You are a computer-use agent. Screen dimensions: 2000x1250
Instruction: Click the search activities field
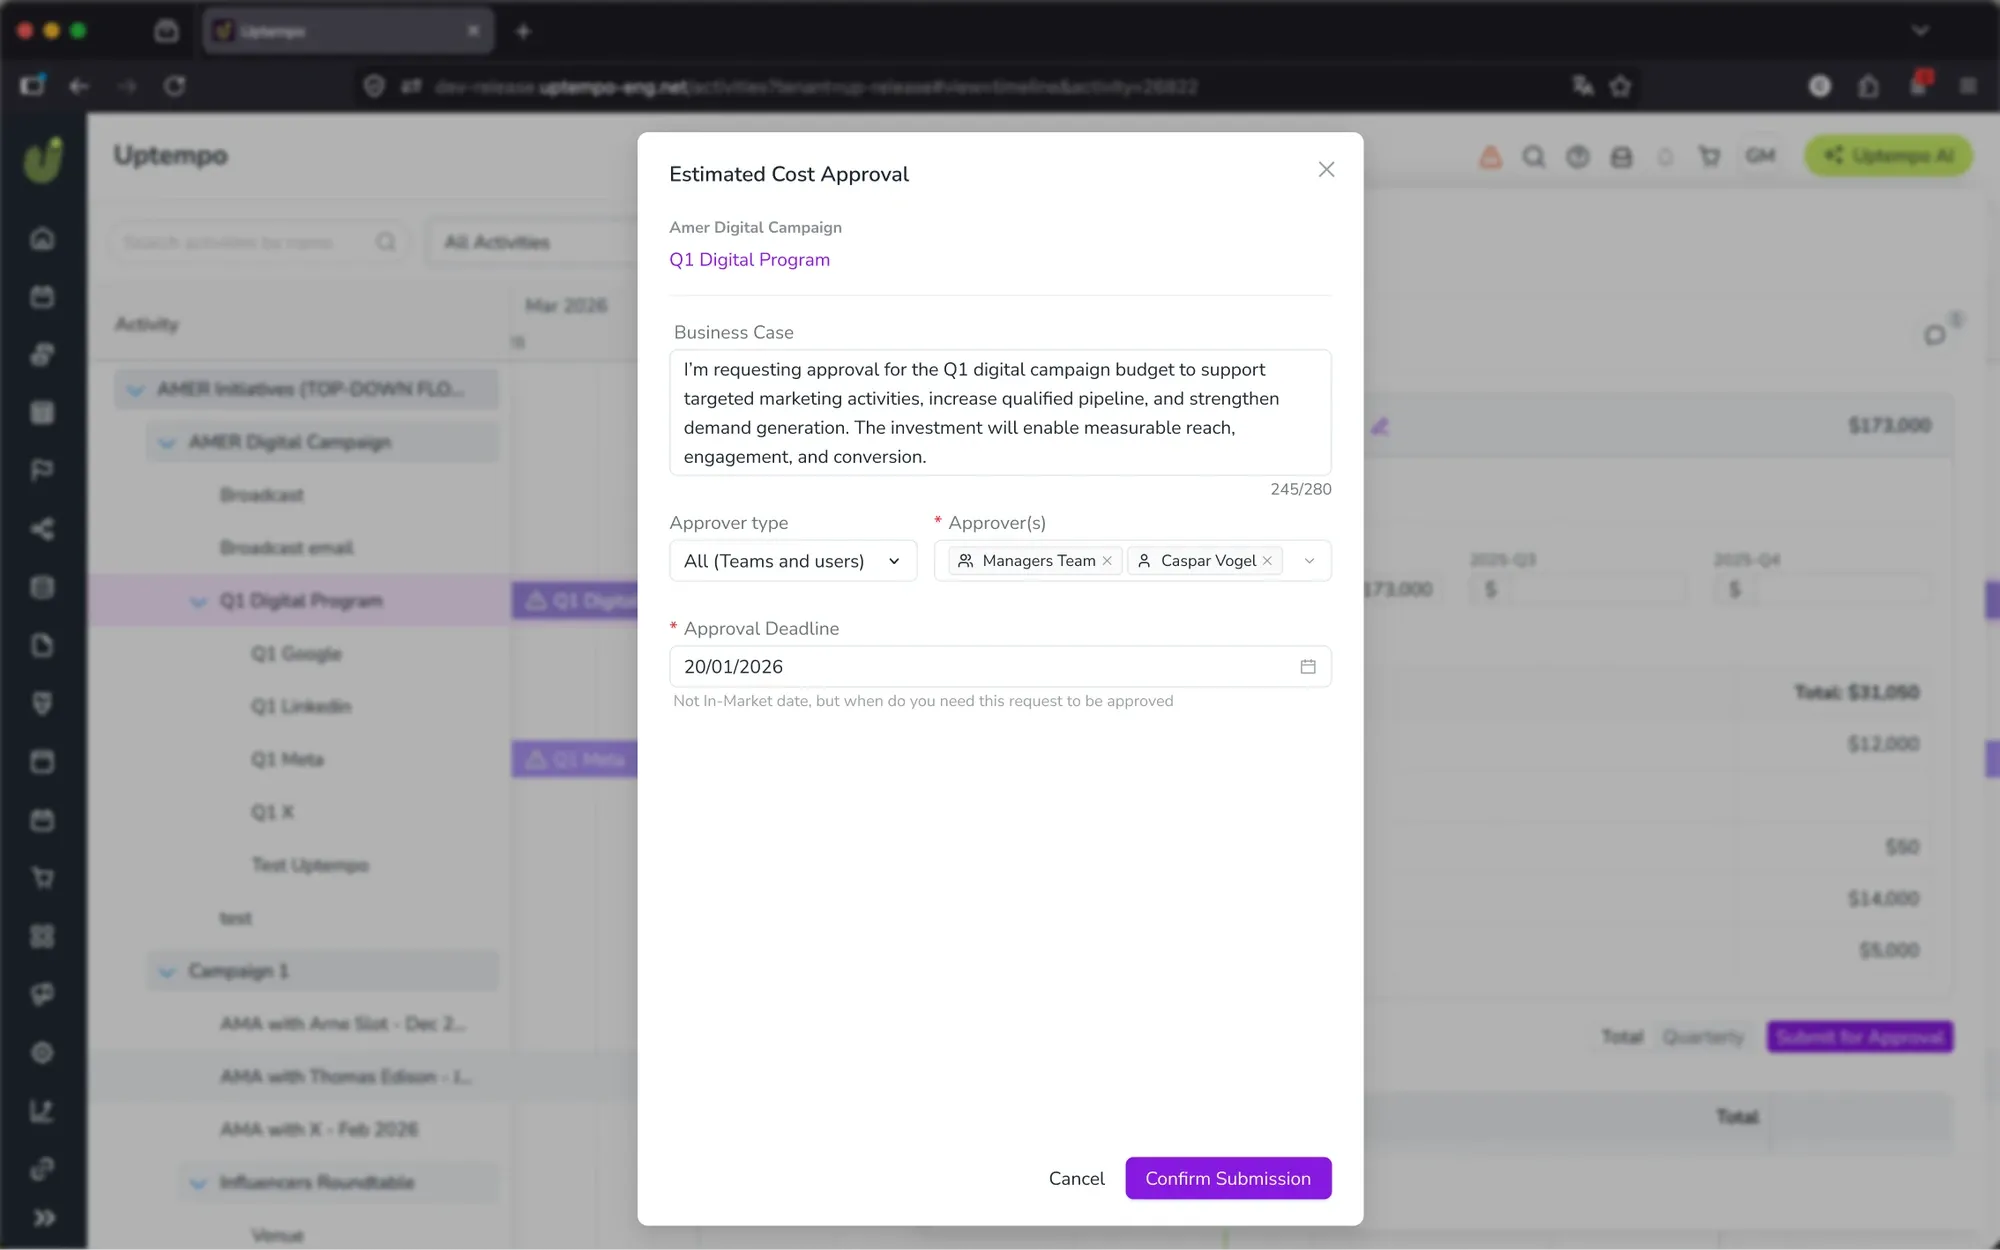tap(259, 242)
